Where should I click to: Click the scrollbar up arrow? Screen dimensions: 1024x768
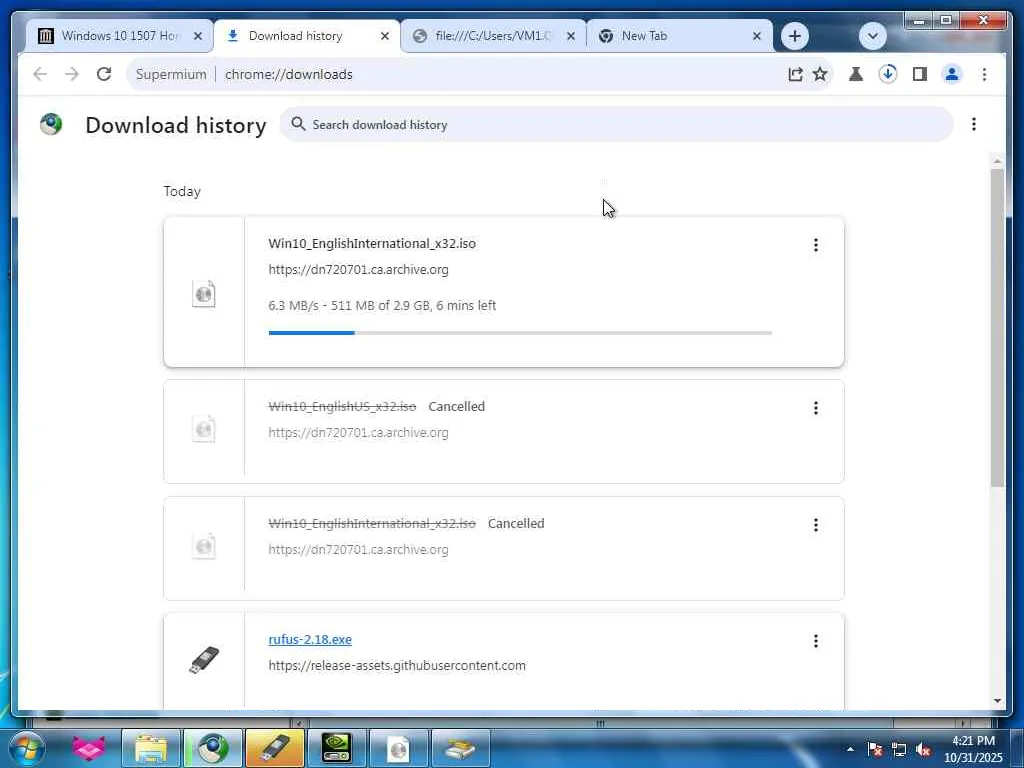(997, 161)
